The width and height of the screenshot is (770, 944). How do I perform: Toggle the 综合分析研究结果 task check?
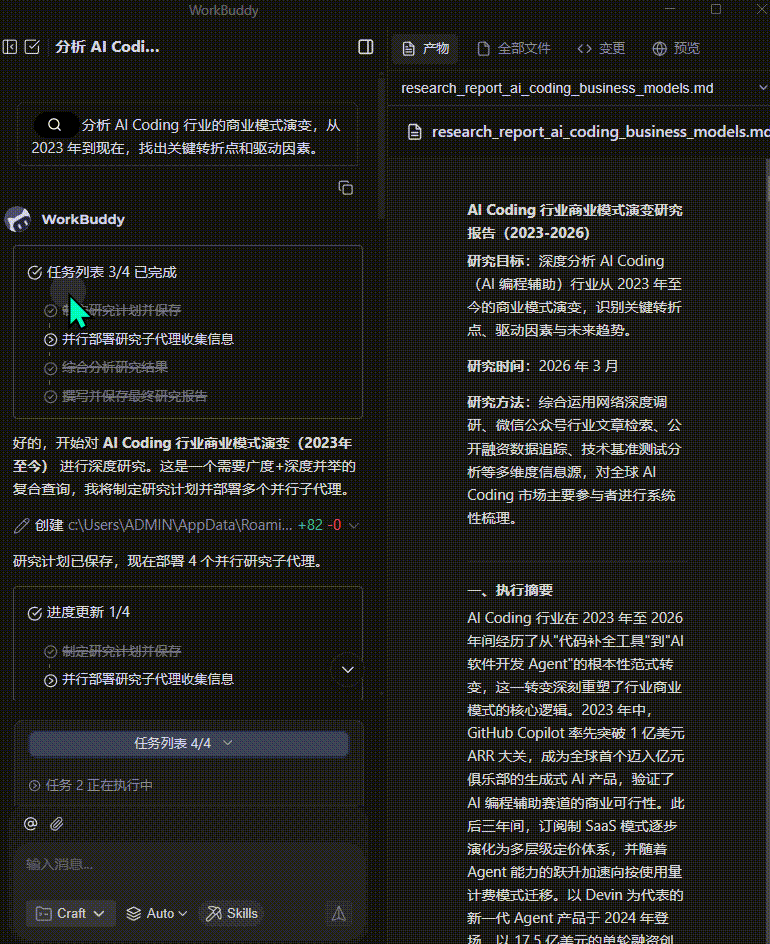(51, 368)
